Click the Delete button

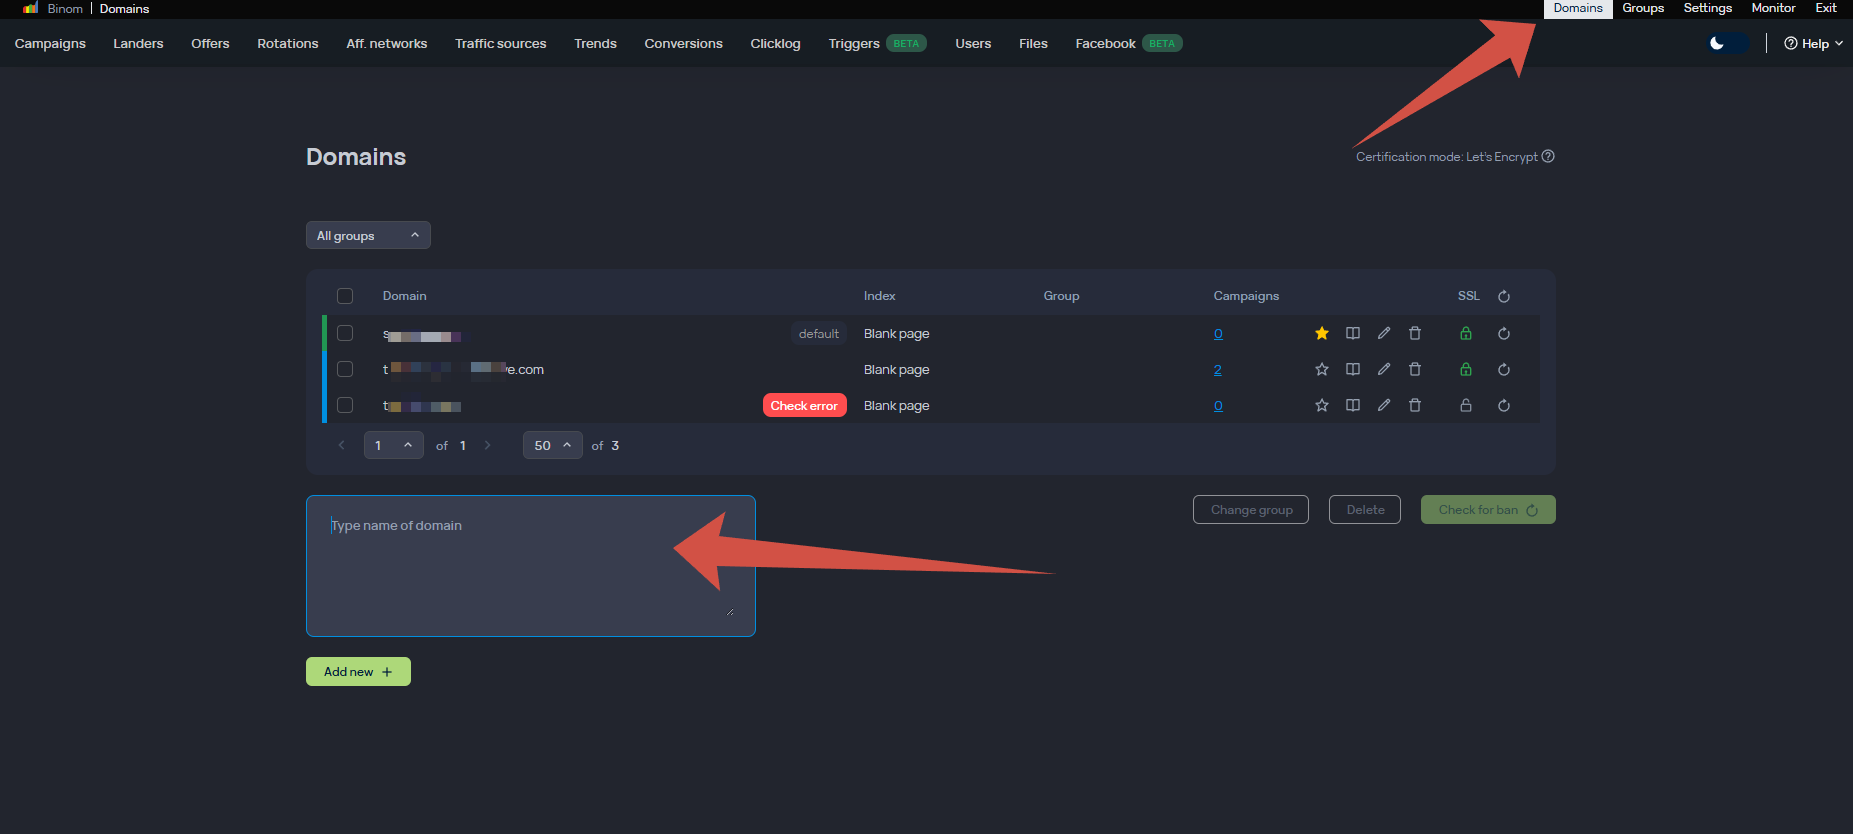click(x=1365, y=509)
